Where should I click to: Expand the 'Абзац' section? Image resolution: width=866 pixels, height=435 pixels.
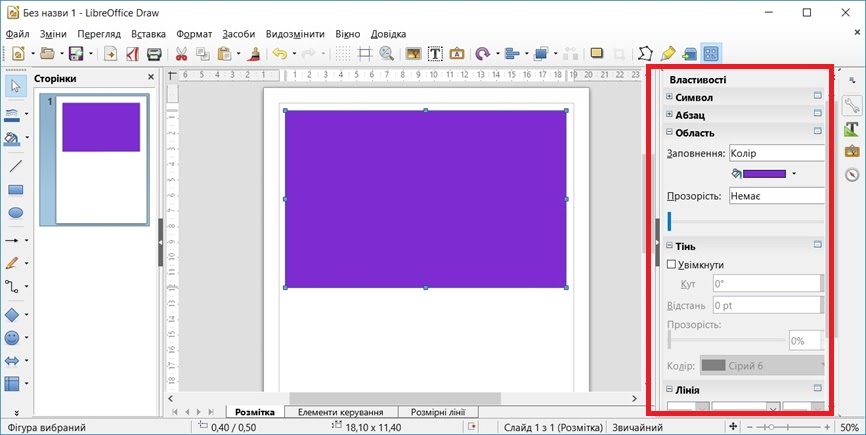click(670, 115)
